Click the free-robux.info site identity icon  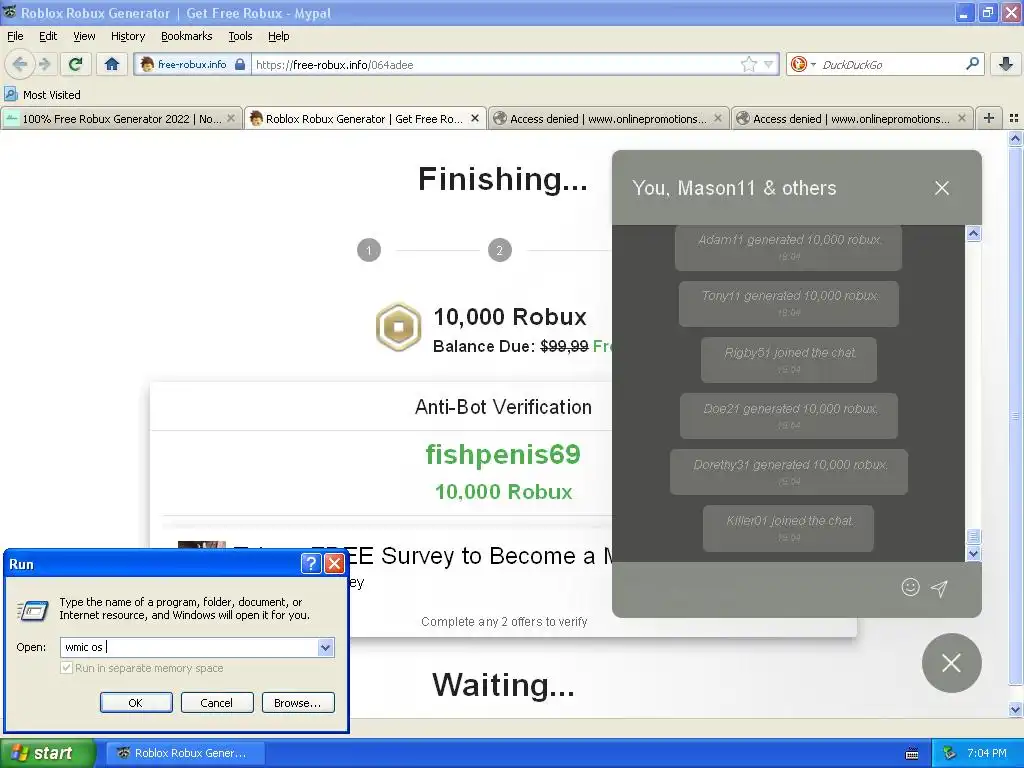147,64
